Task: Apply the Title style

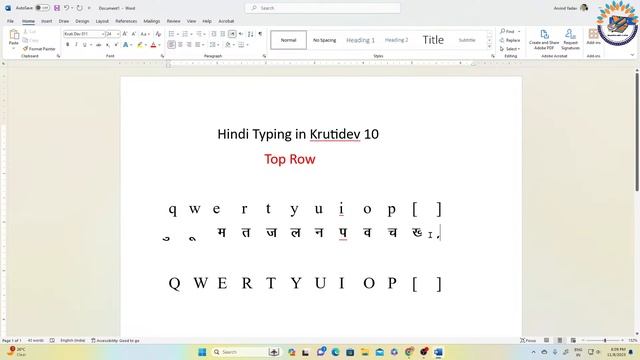Action: pyautogui.click(x=433, y=40)
